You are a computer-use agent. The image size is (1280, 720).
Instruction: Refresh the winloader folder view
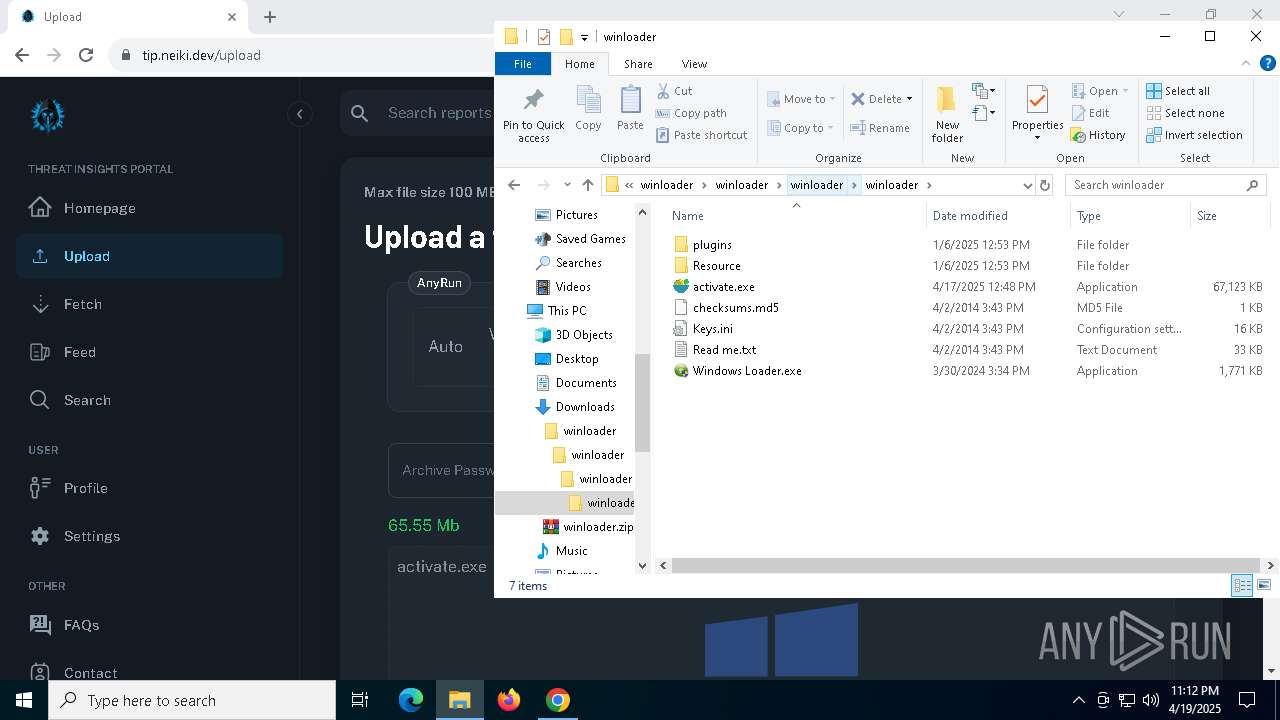(1045, 185)
